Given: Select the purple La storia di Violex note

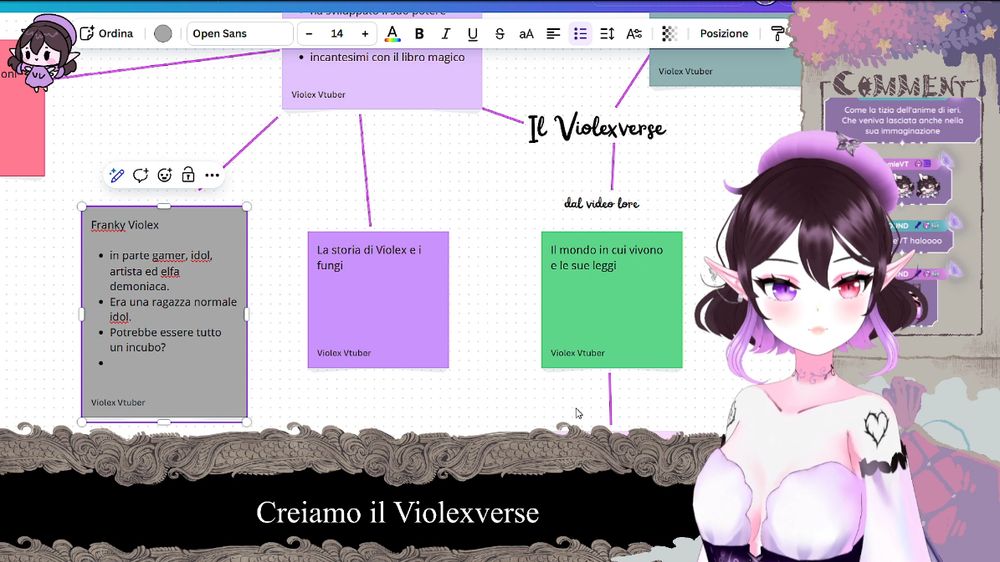Looking at the screenshot, I should (x=378, y=300).
